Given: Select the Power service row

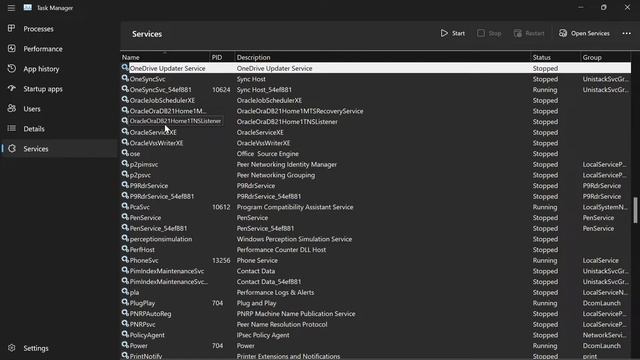Looking at the screenshot, I should [x=376, y=345].
